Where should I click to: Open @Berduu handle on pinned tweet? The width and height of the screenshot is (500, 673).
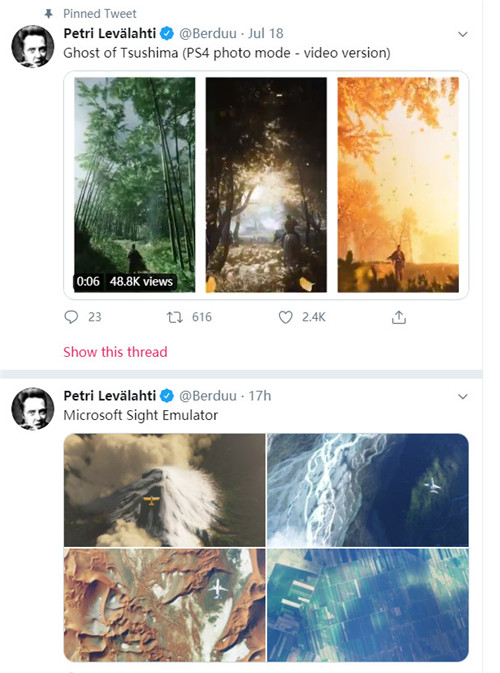pyautogui.click(x=208, y=33)
